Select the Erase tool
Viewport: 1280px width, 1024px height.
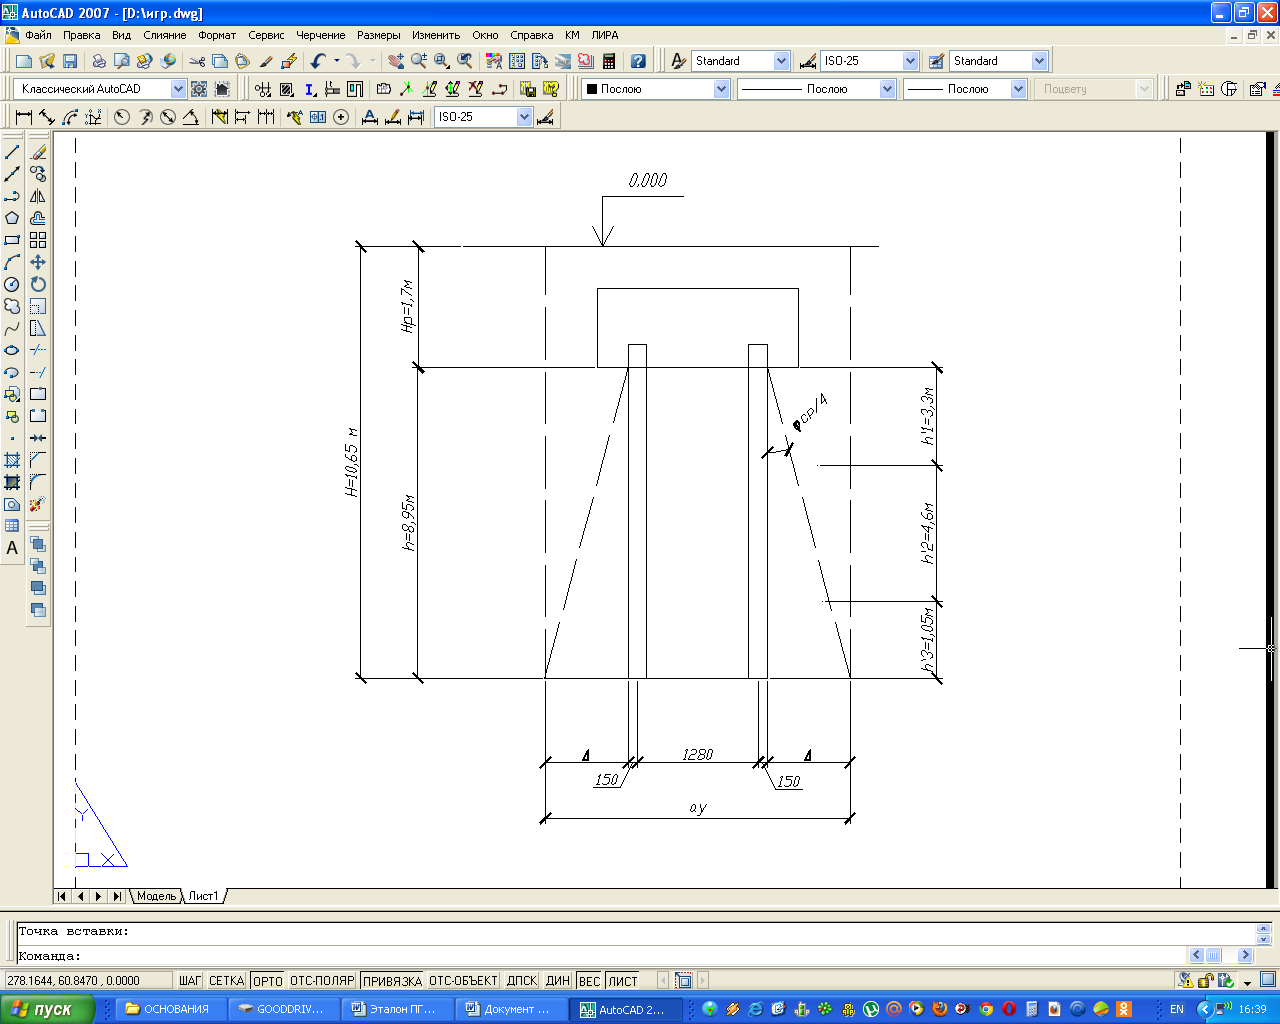[x=38, y=152]
